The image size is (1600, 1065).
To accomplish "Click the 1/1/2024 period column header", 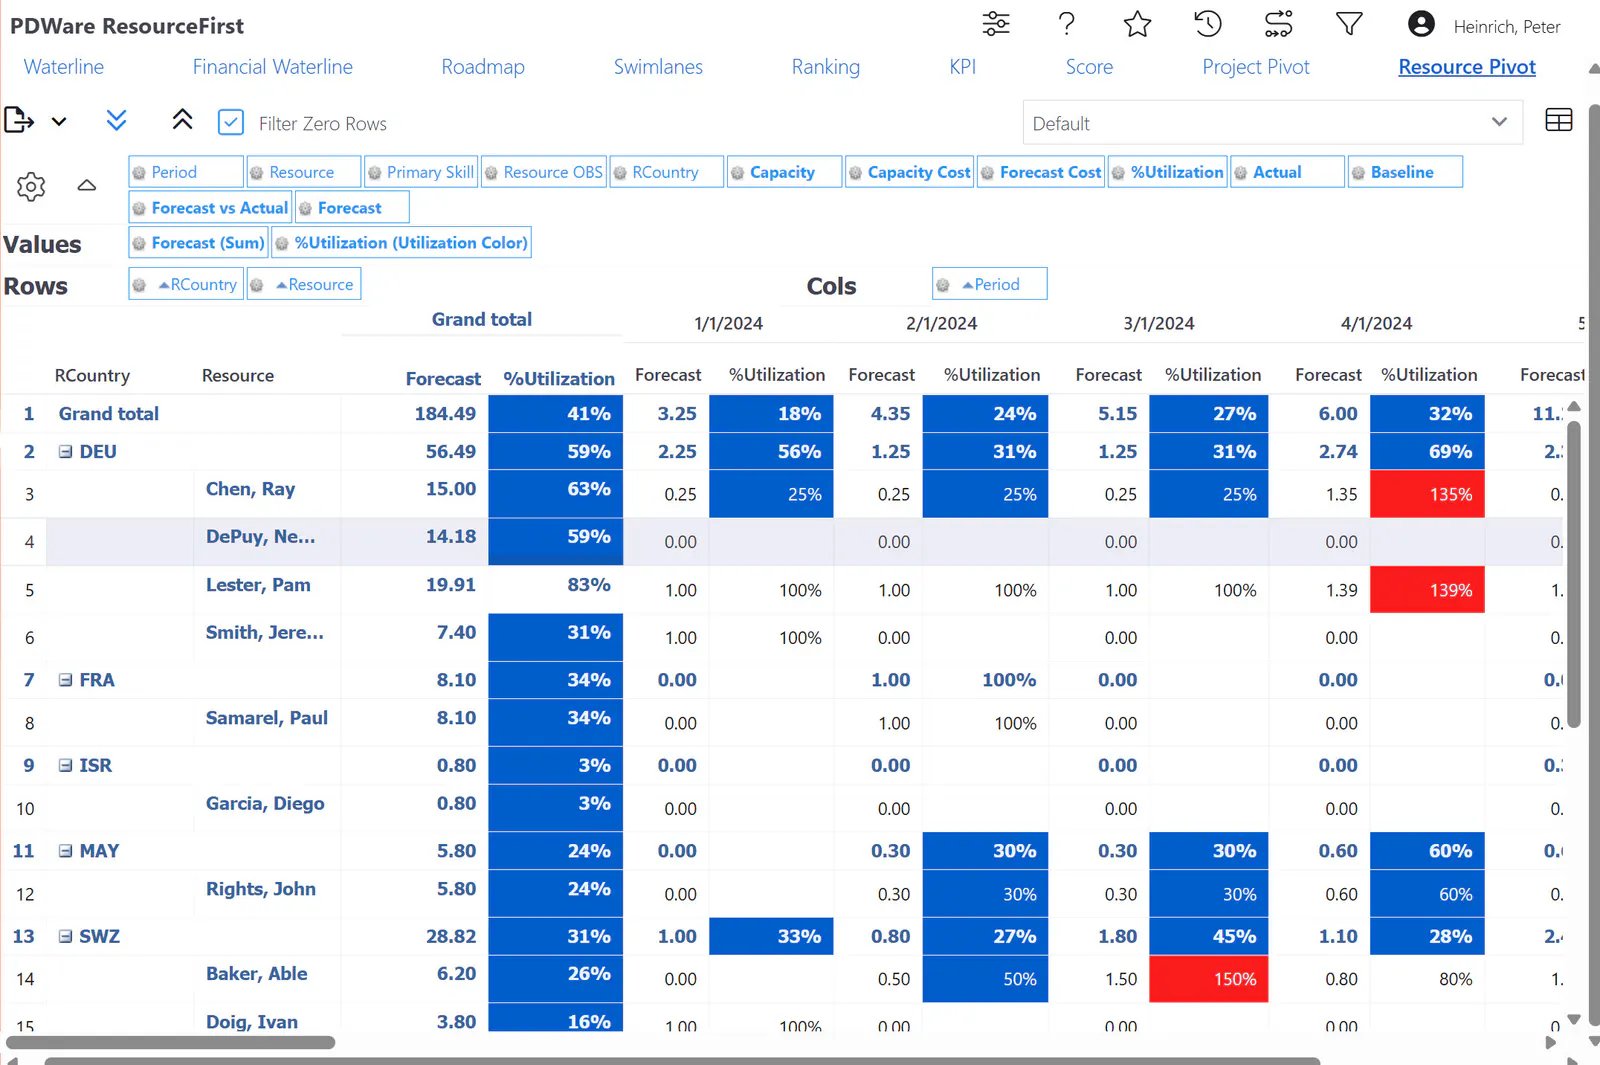I will [x=728, y=323].
